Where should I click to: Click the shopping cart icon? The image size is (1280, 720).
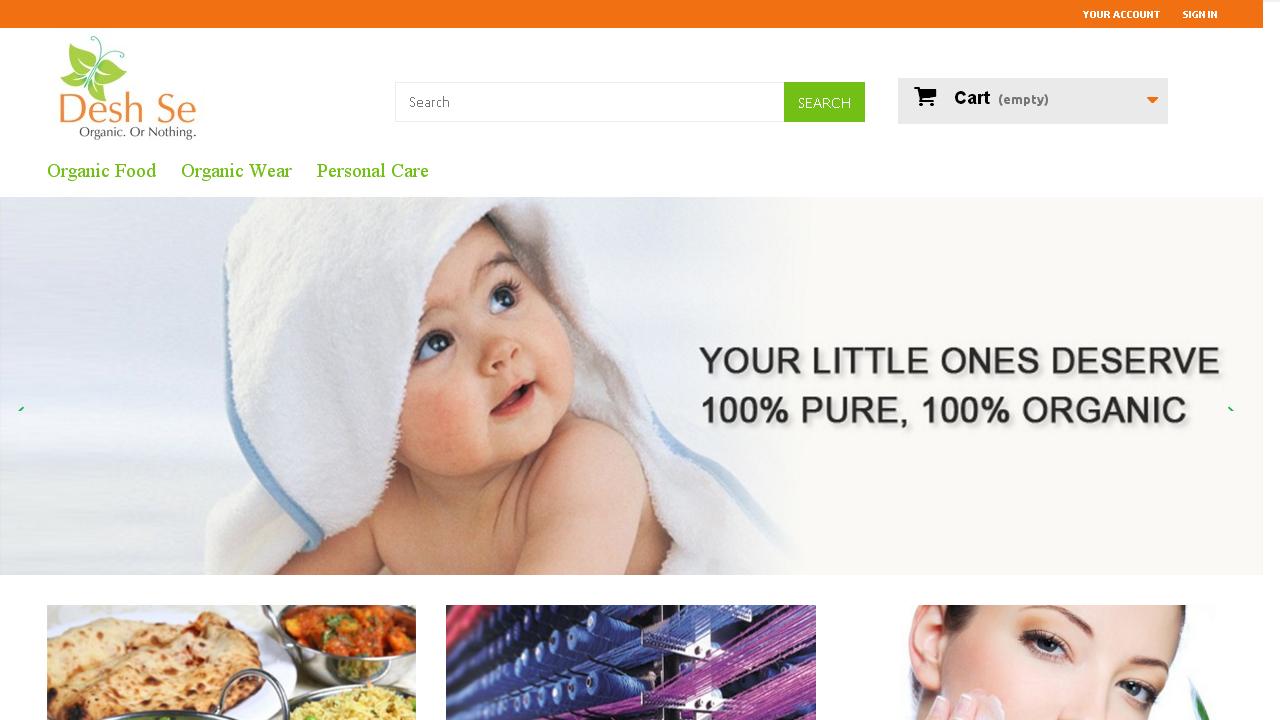pyautogui.click(x=926, y=97)
